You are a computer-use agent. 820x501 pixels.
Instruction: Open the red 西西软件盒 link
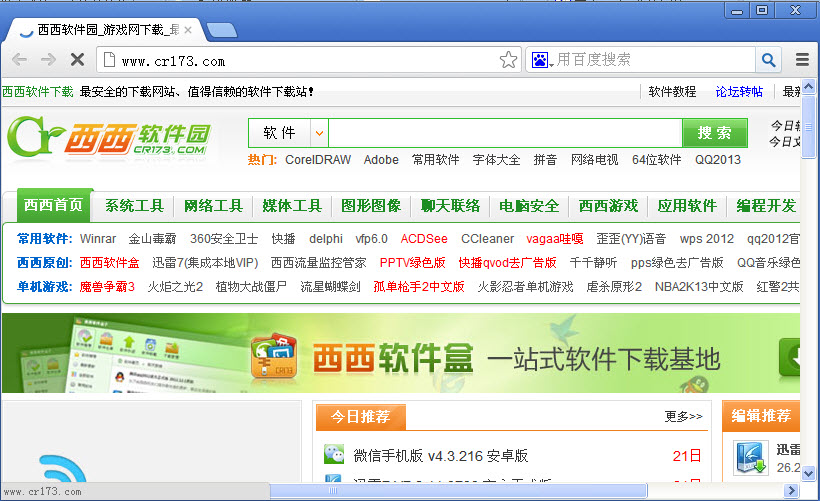[109, 263]
